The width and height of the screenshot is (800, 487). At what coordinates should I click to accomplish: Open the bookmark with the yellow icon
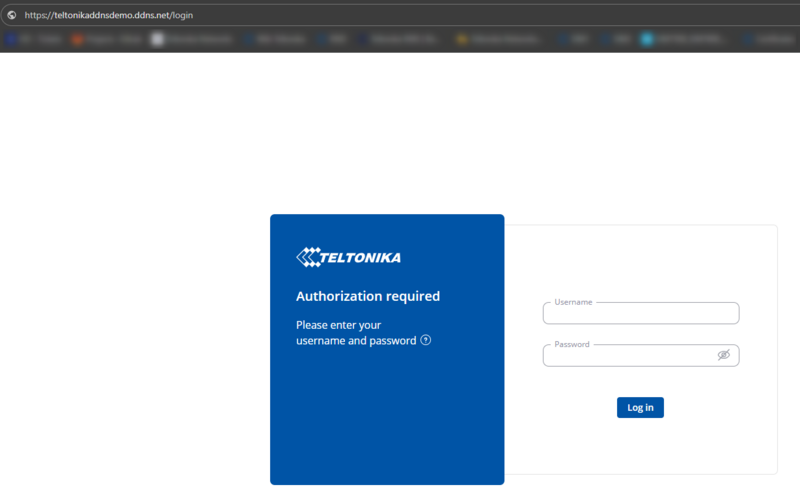tap(462, 40)
